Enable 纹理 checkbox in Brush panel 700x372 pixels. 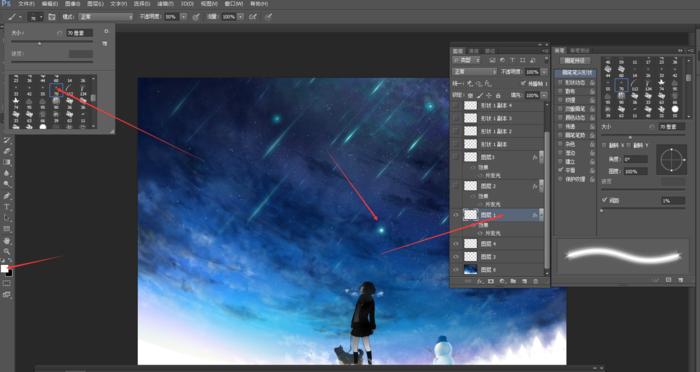[560, 100]
